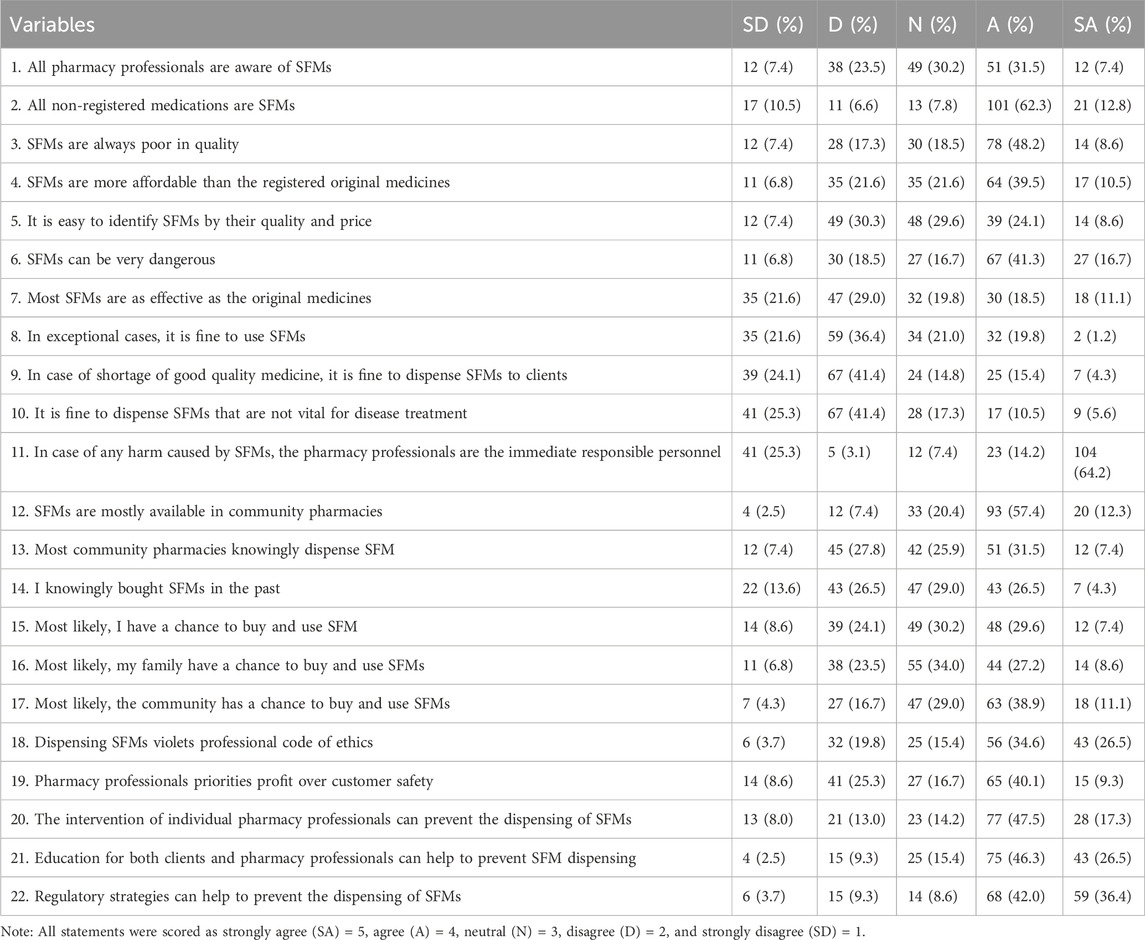Screen dimensions: 1145x940
Task: Click cell '101 (62.3)' in row 2
Action: pos(1019,106)
